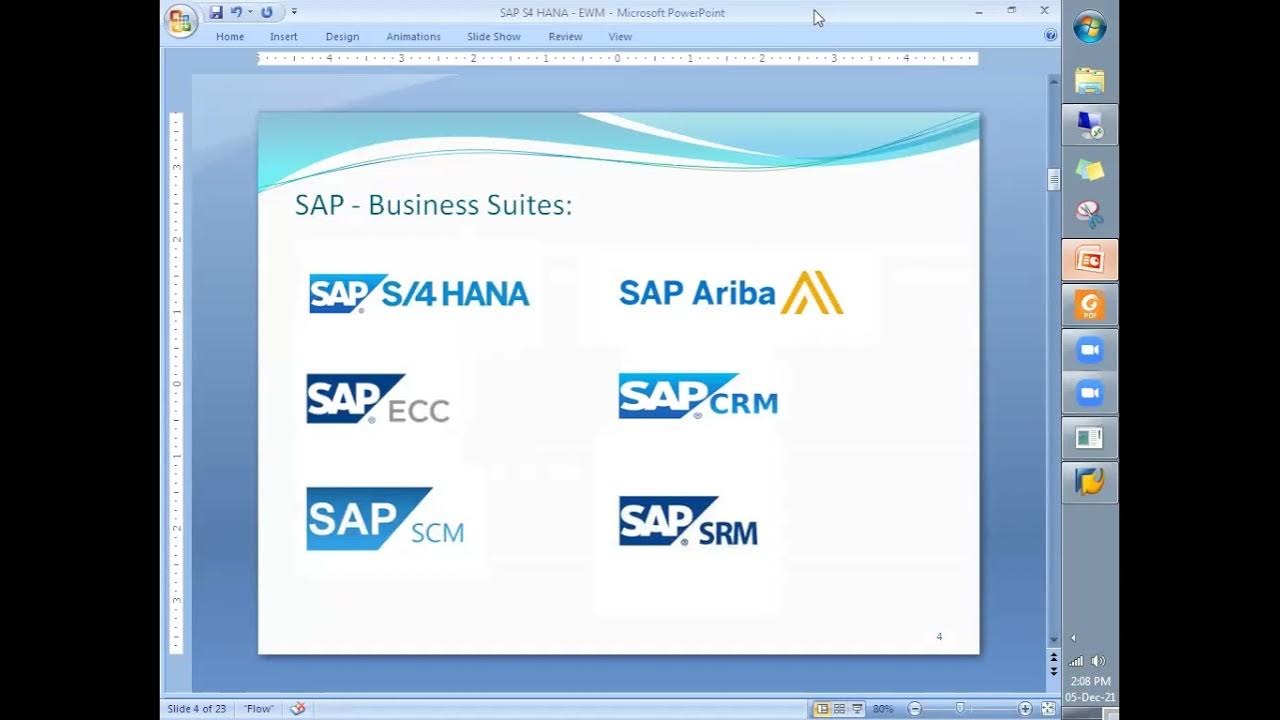Click the zoom slider handle
This screenshot has height=720, width=1280.
[960, 709]
